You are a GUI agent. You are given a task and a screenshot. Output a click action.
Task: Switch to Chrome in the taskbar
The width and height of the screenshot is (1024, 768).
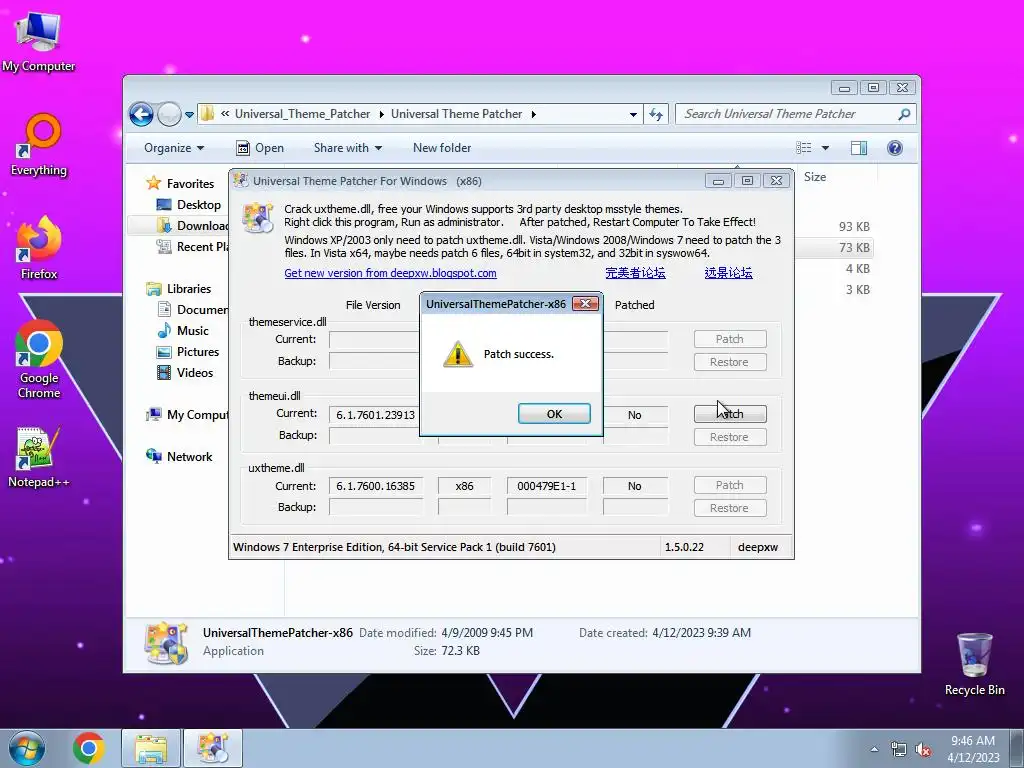coord(89,748)
